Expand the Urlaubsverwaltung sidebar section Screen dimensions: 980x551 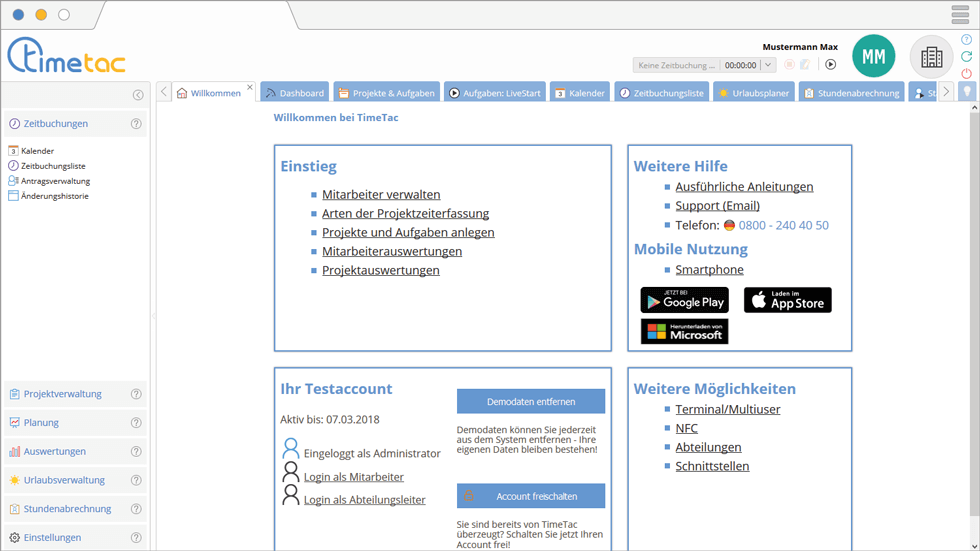pos(64,480)
